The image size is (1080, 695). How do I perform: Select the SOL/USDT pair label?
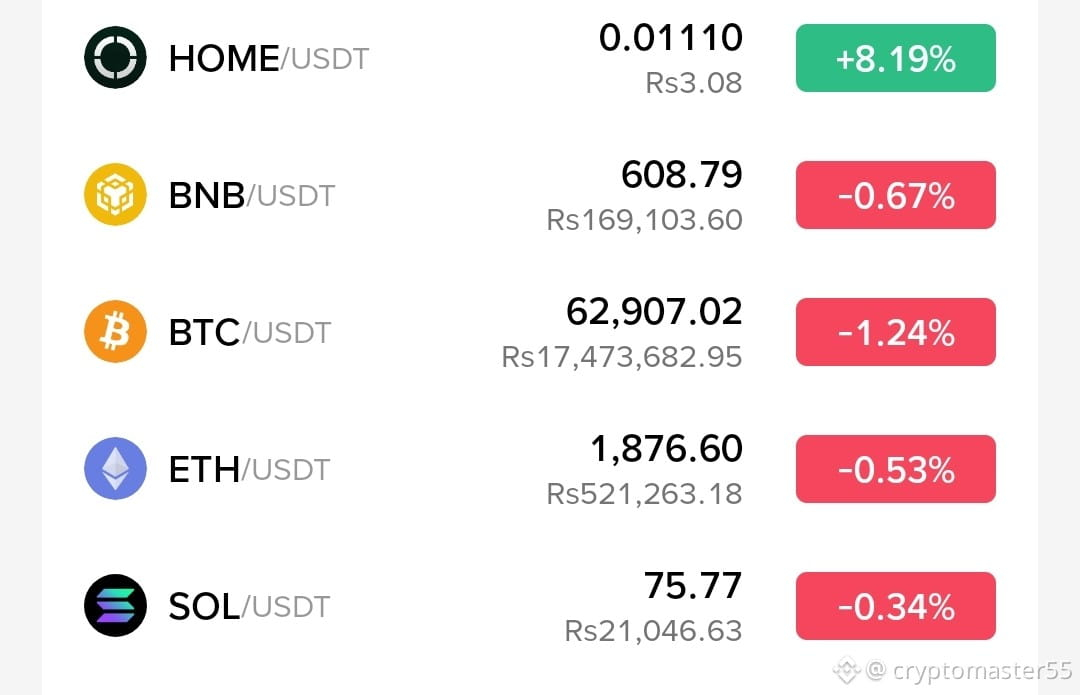click(249, 607)
